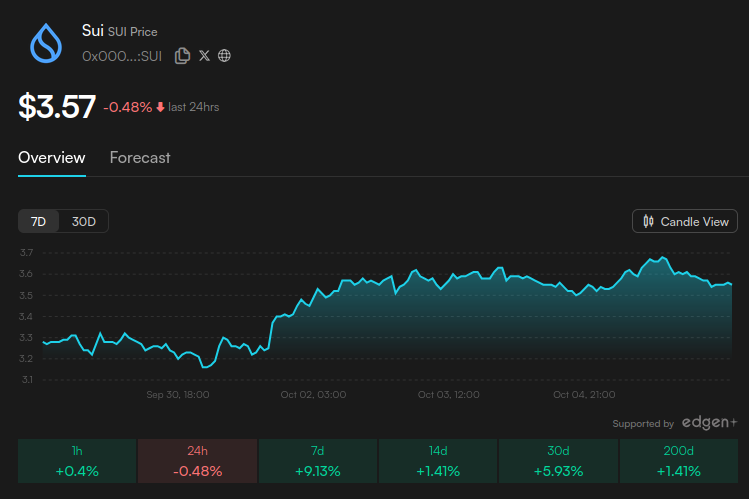Select the 200d change tile
Image resolution: width=749 pixels, height=499 pixels.
tap(678, 461)
